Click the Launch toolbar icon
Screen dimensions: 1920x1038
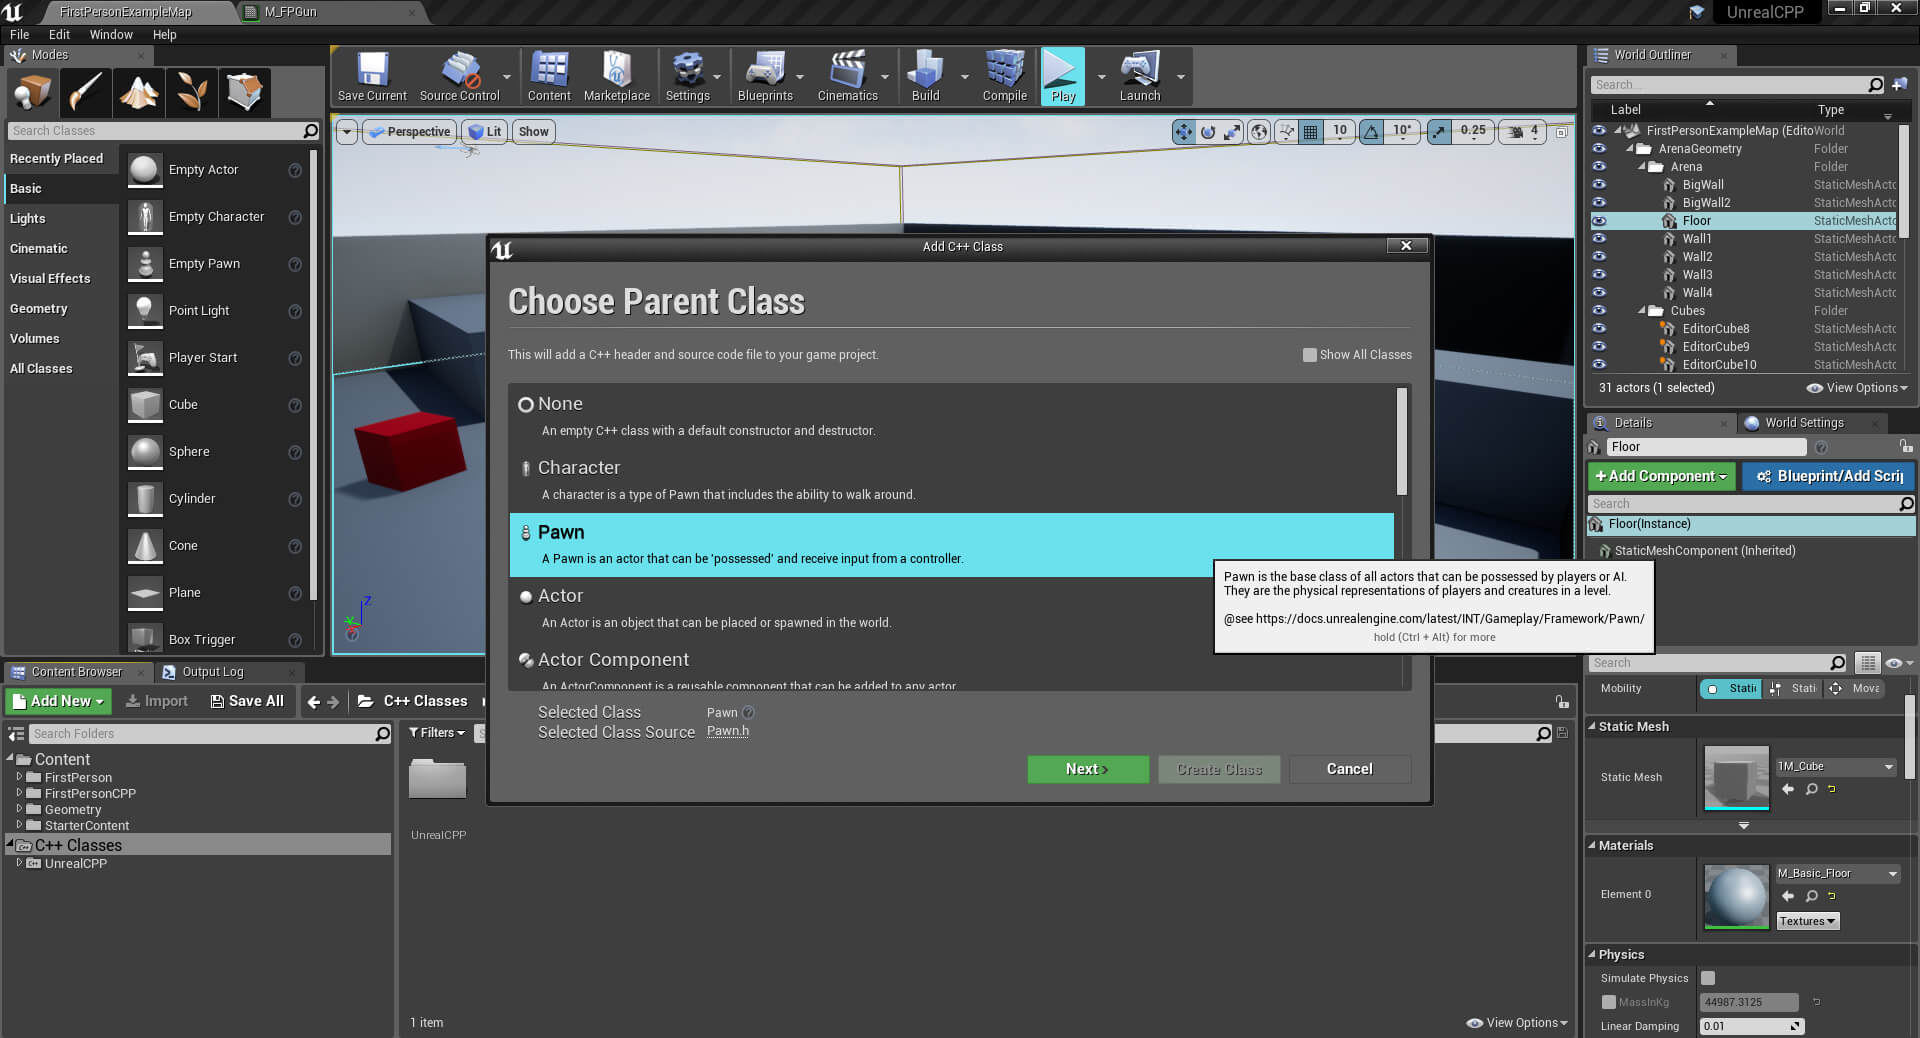point(1139,77)
